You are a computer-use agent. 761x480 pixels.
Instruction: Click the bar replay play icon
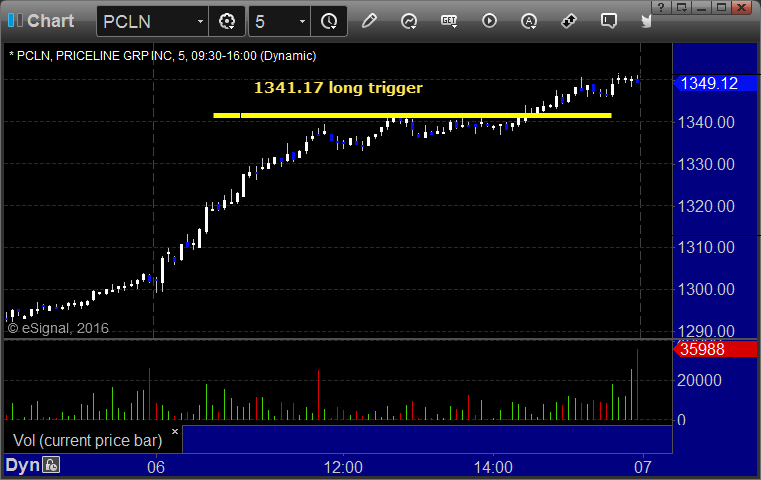pyautogui.click(x=489, y=21)
